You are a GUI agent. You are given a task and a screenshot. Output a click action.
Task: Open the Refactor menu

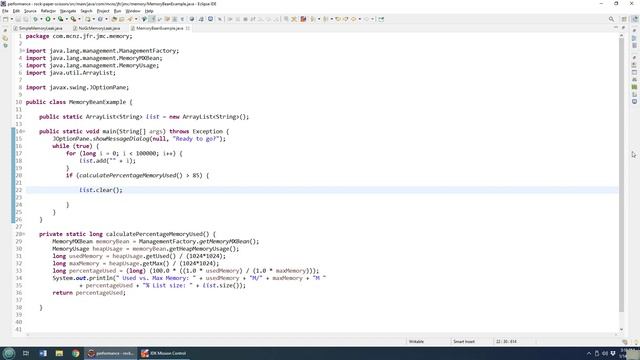pyautogui.click(x=48, y=11)
